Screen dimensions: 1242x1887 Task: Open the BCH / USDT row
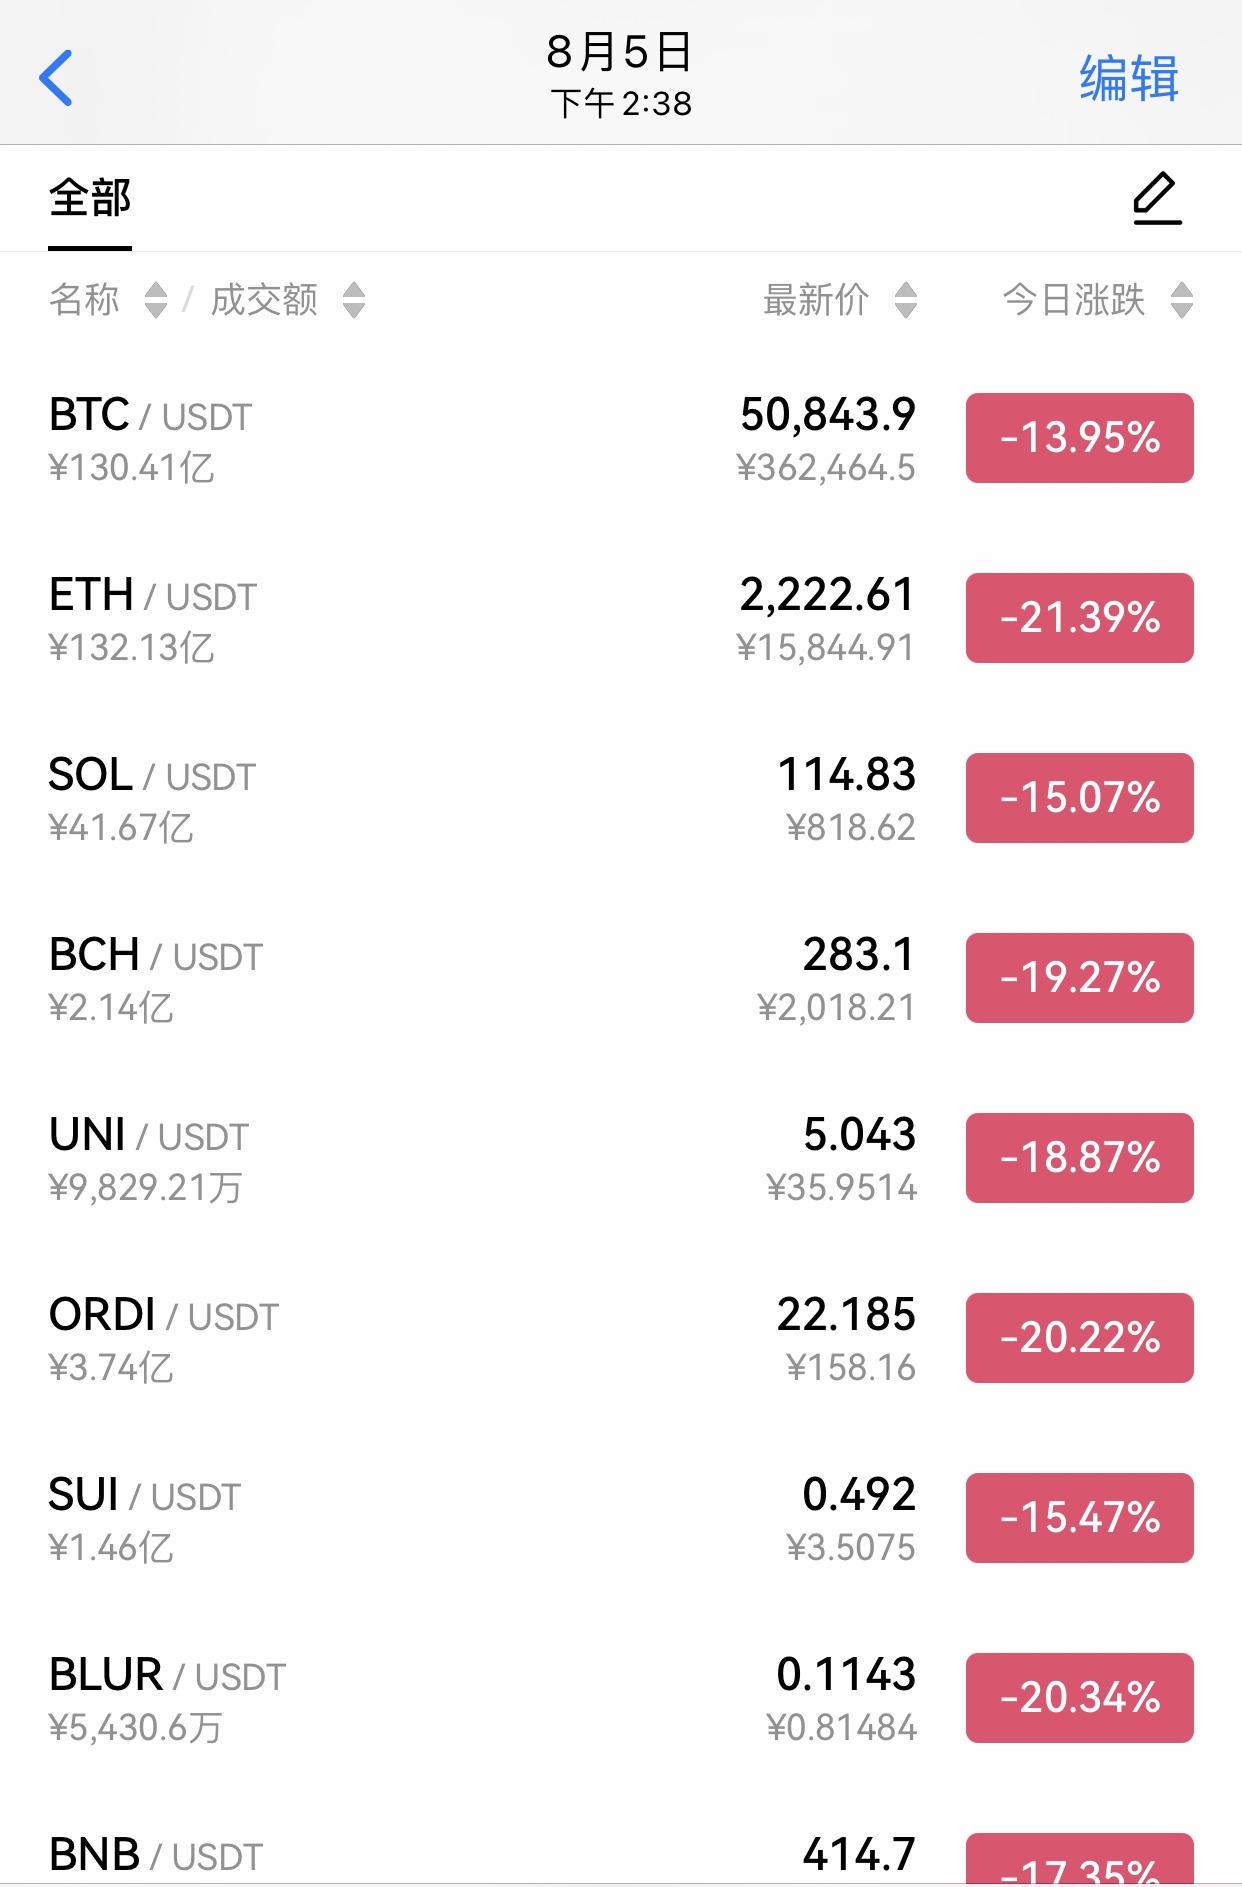[621, 978]
